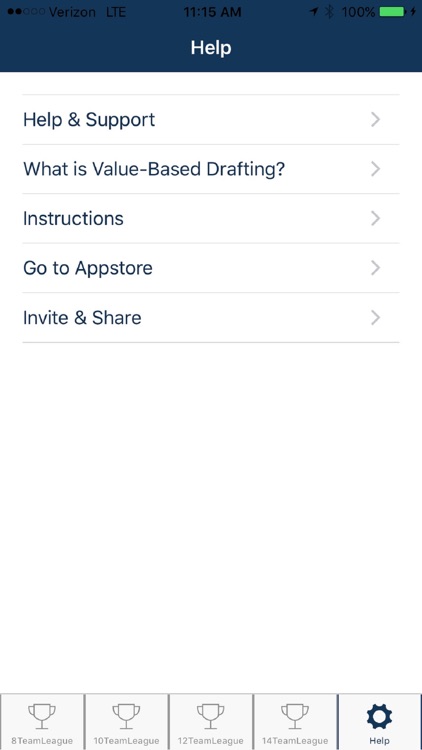Tap the Invite & Share chevron
This screenshot has width=422, height=750.
pyautogui.click(x=376, y=318)
